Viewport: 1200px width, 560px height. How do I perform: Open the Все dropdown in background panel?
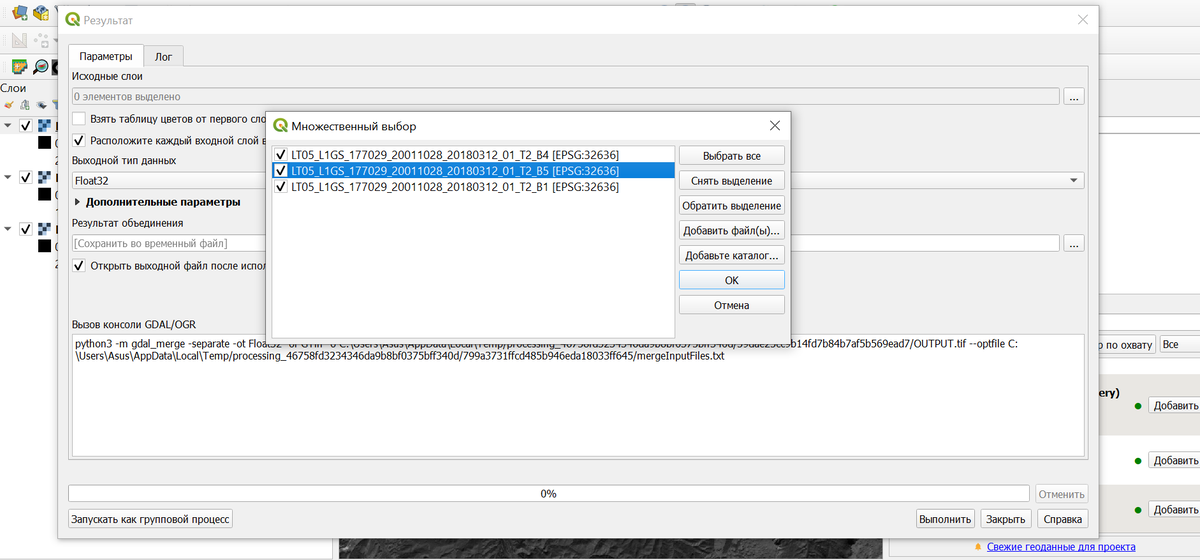pyautogui.click(x=1179, y=344)
